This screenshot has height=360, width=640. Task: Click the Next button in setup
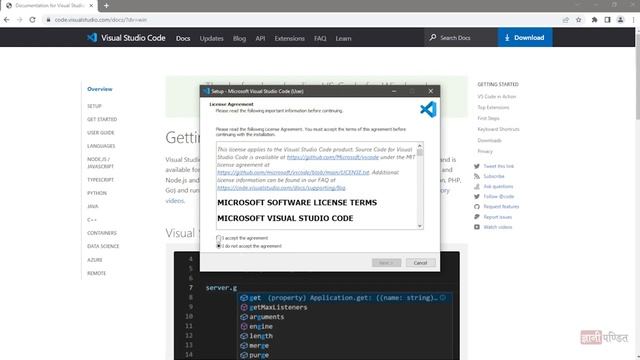pyautogui.click(x=387, y=263)
